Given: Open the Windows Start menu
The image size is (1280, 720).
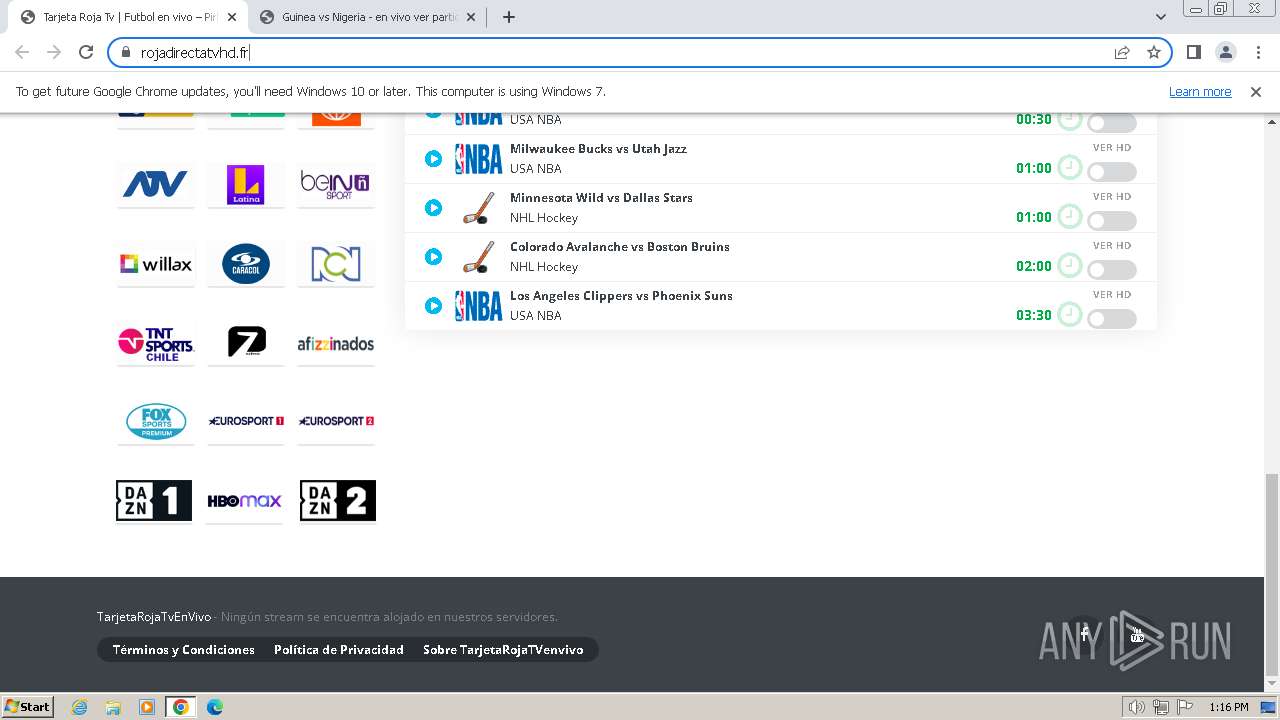Looking at the screenshot, I should pos(28,706).
